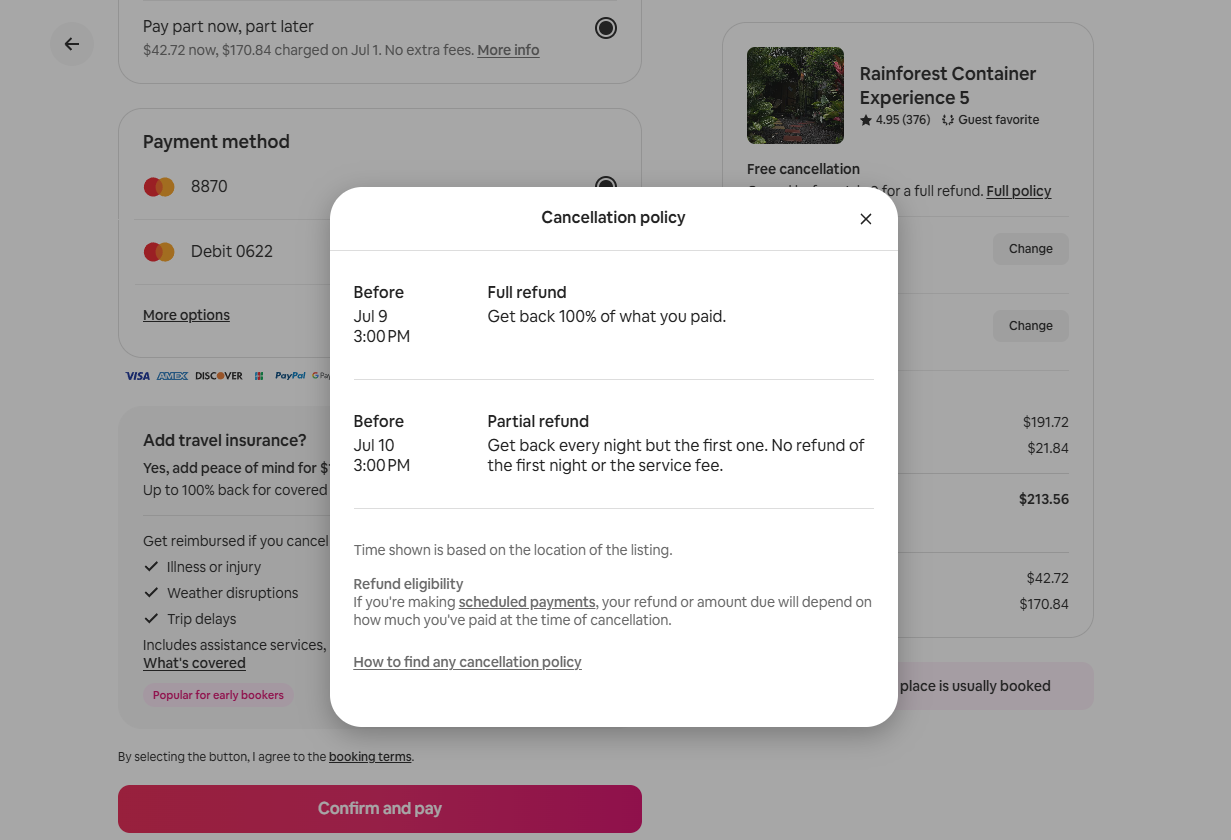Click the first Change button in summary
This screenshot has height=840, width=1231.
pos(1031,249)
